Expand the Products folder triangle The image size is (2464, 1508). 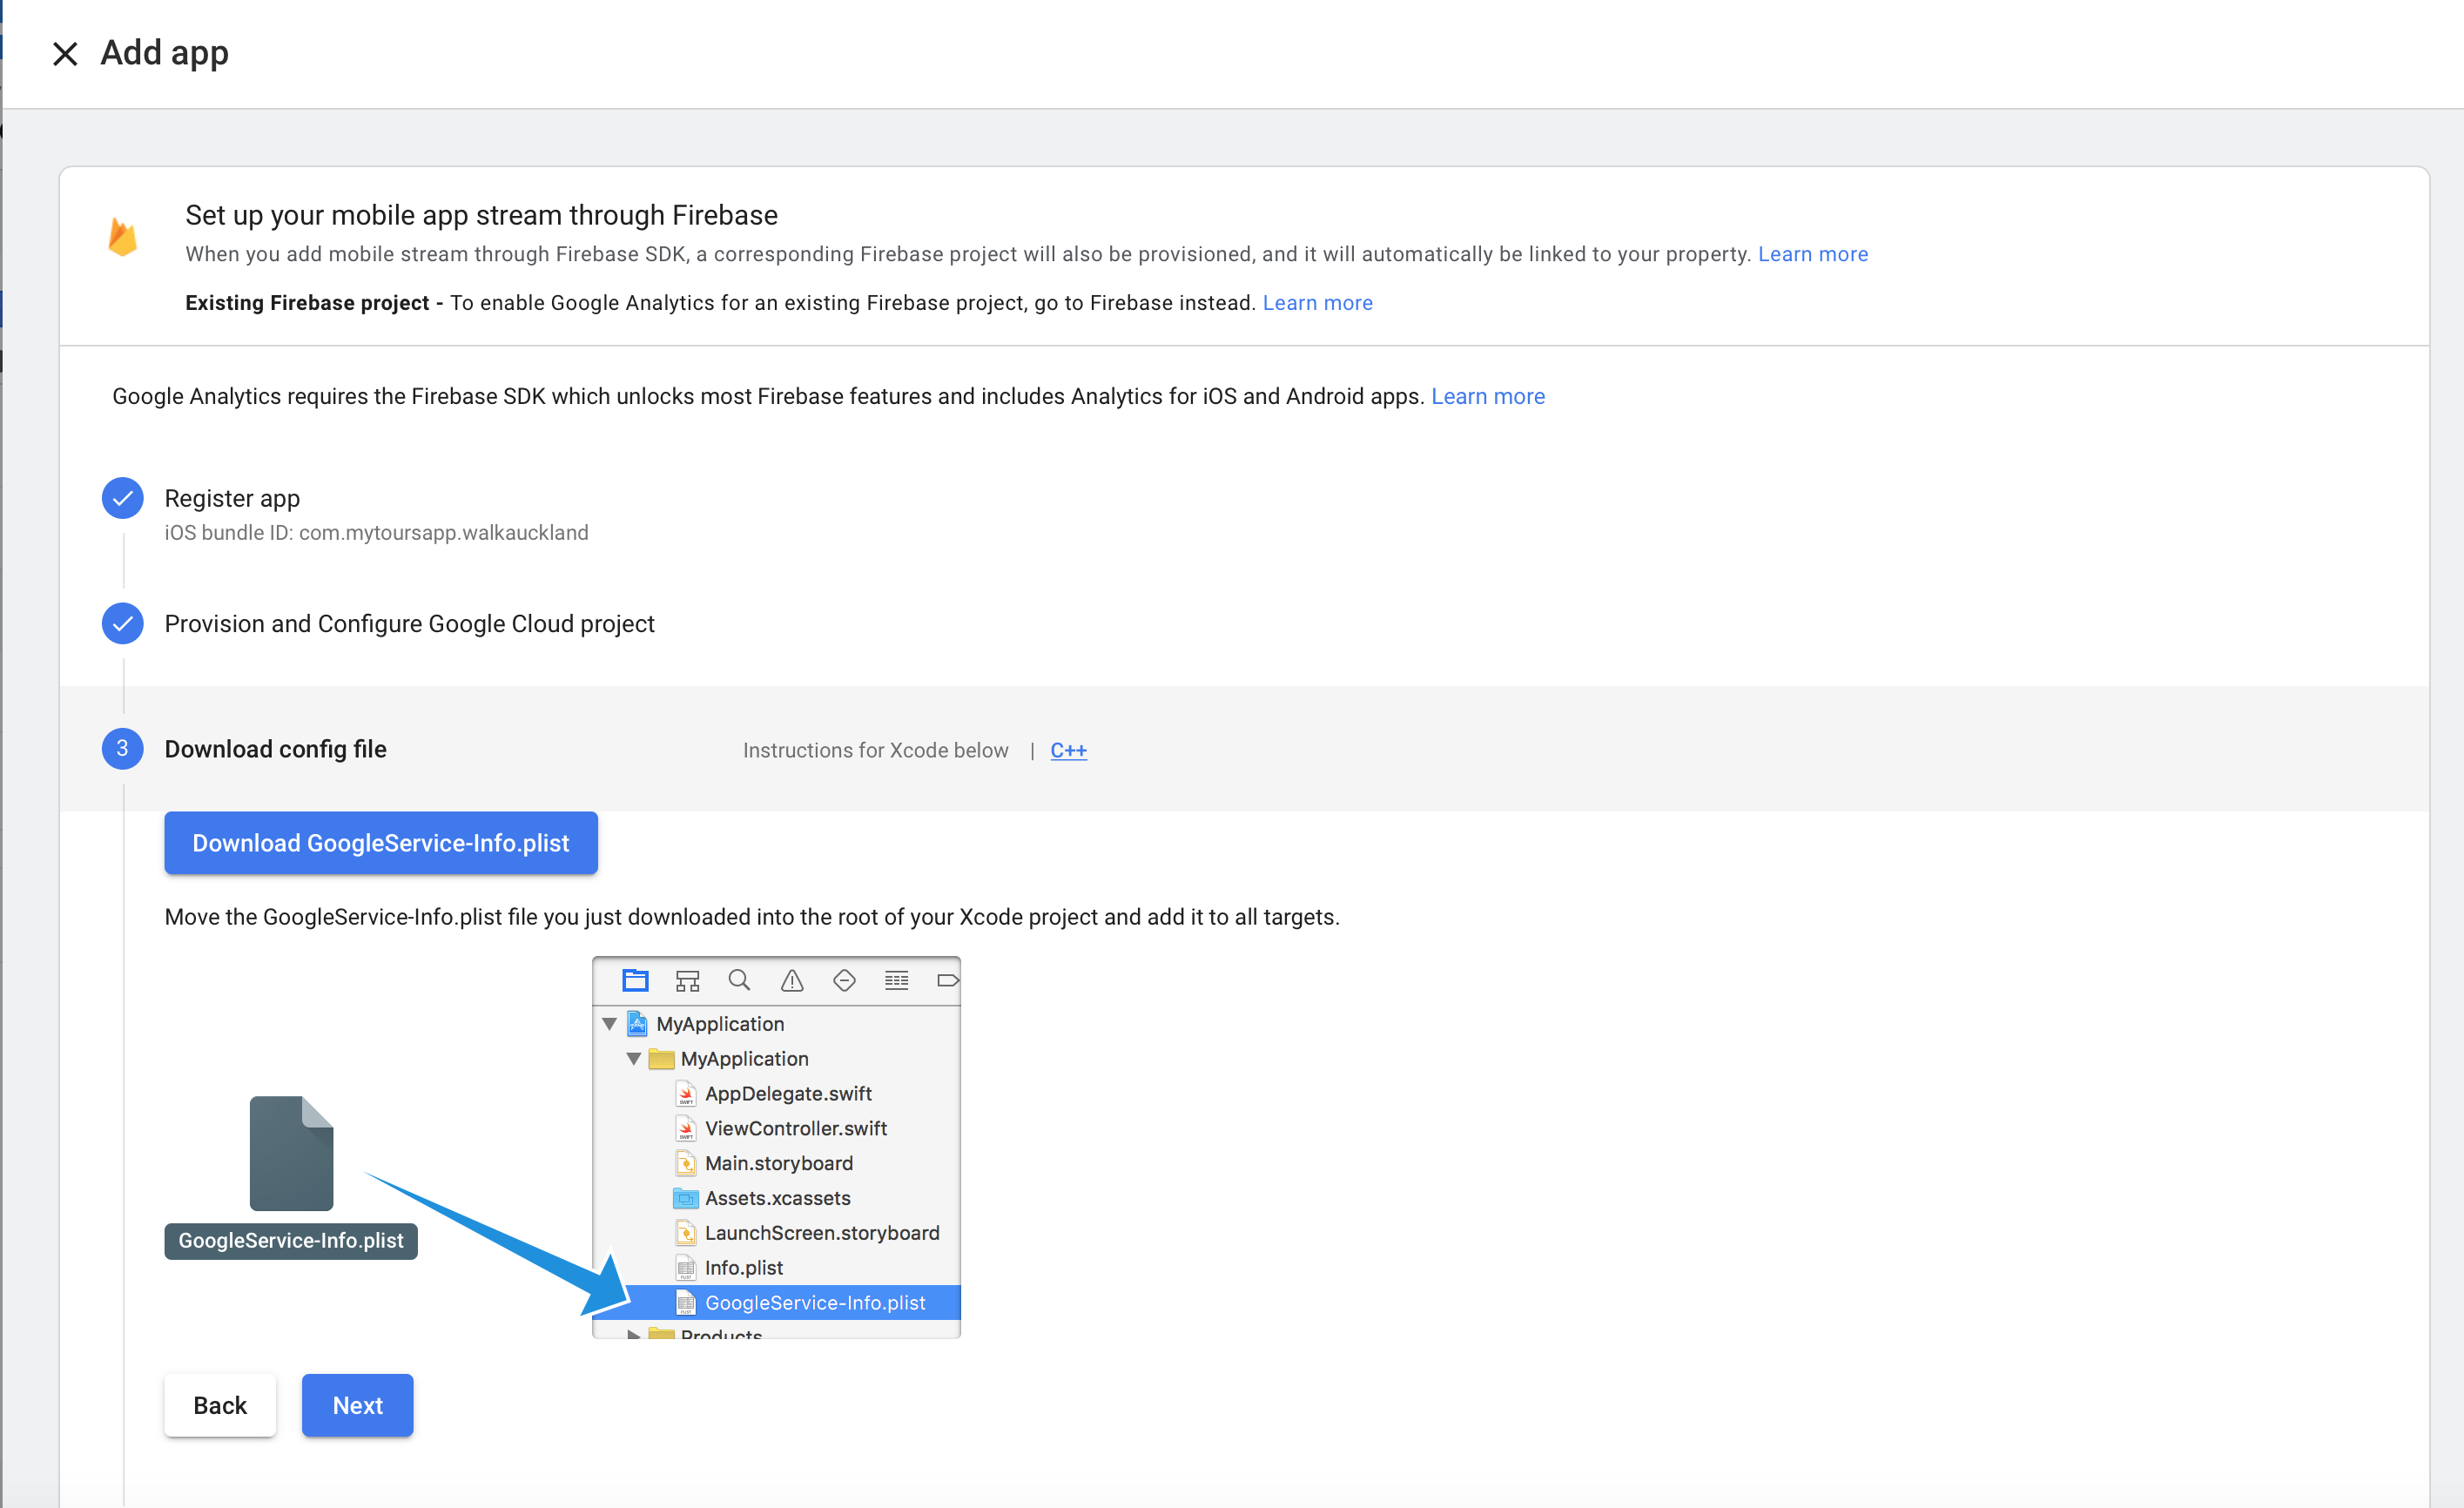coord(633,1334)
